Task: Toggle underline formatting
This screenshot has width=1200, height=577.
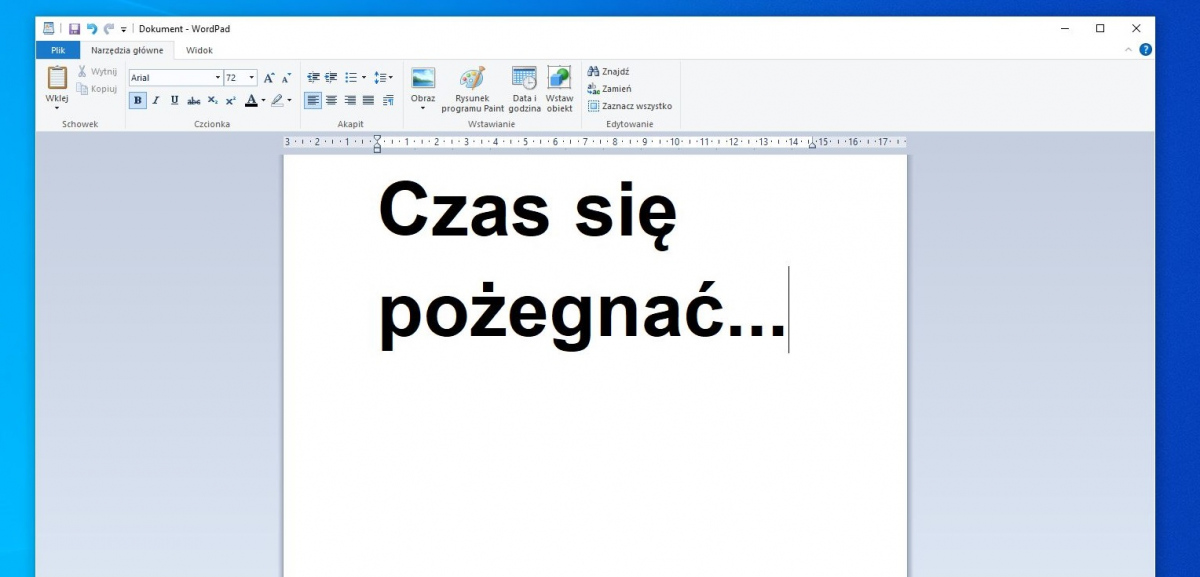Action: (x=174, y=100)
